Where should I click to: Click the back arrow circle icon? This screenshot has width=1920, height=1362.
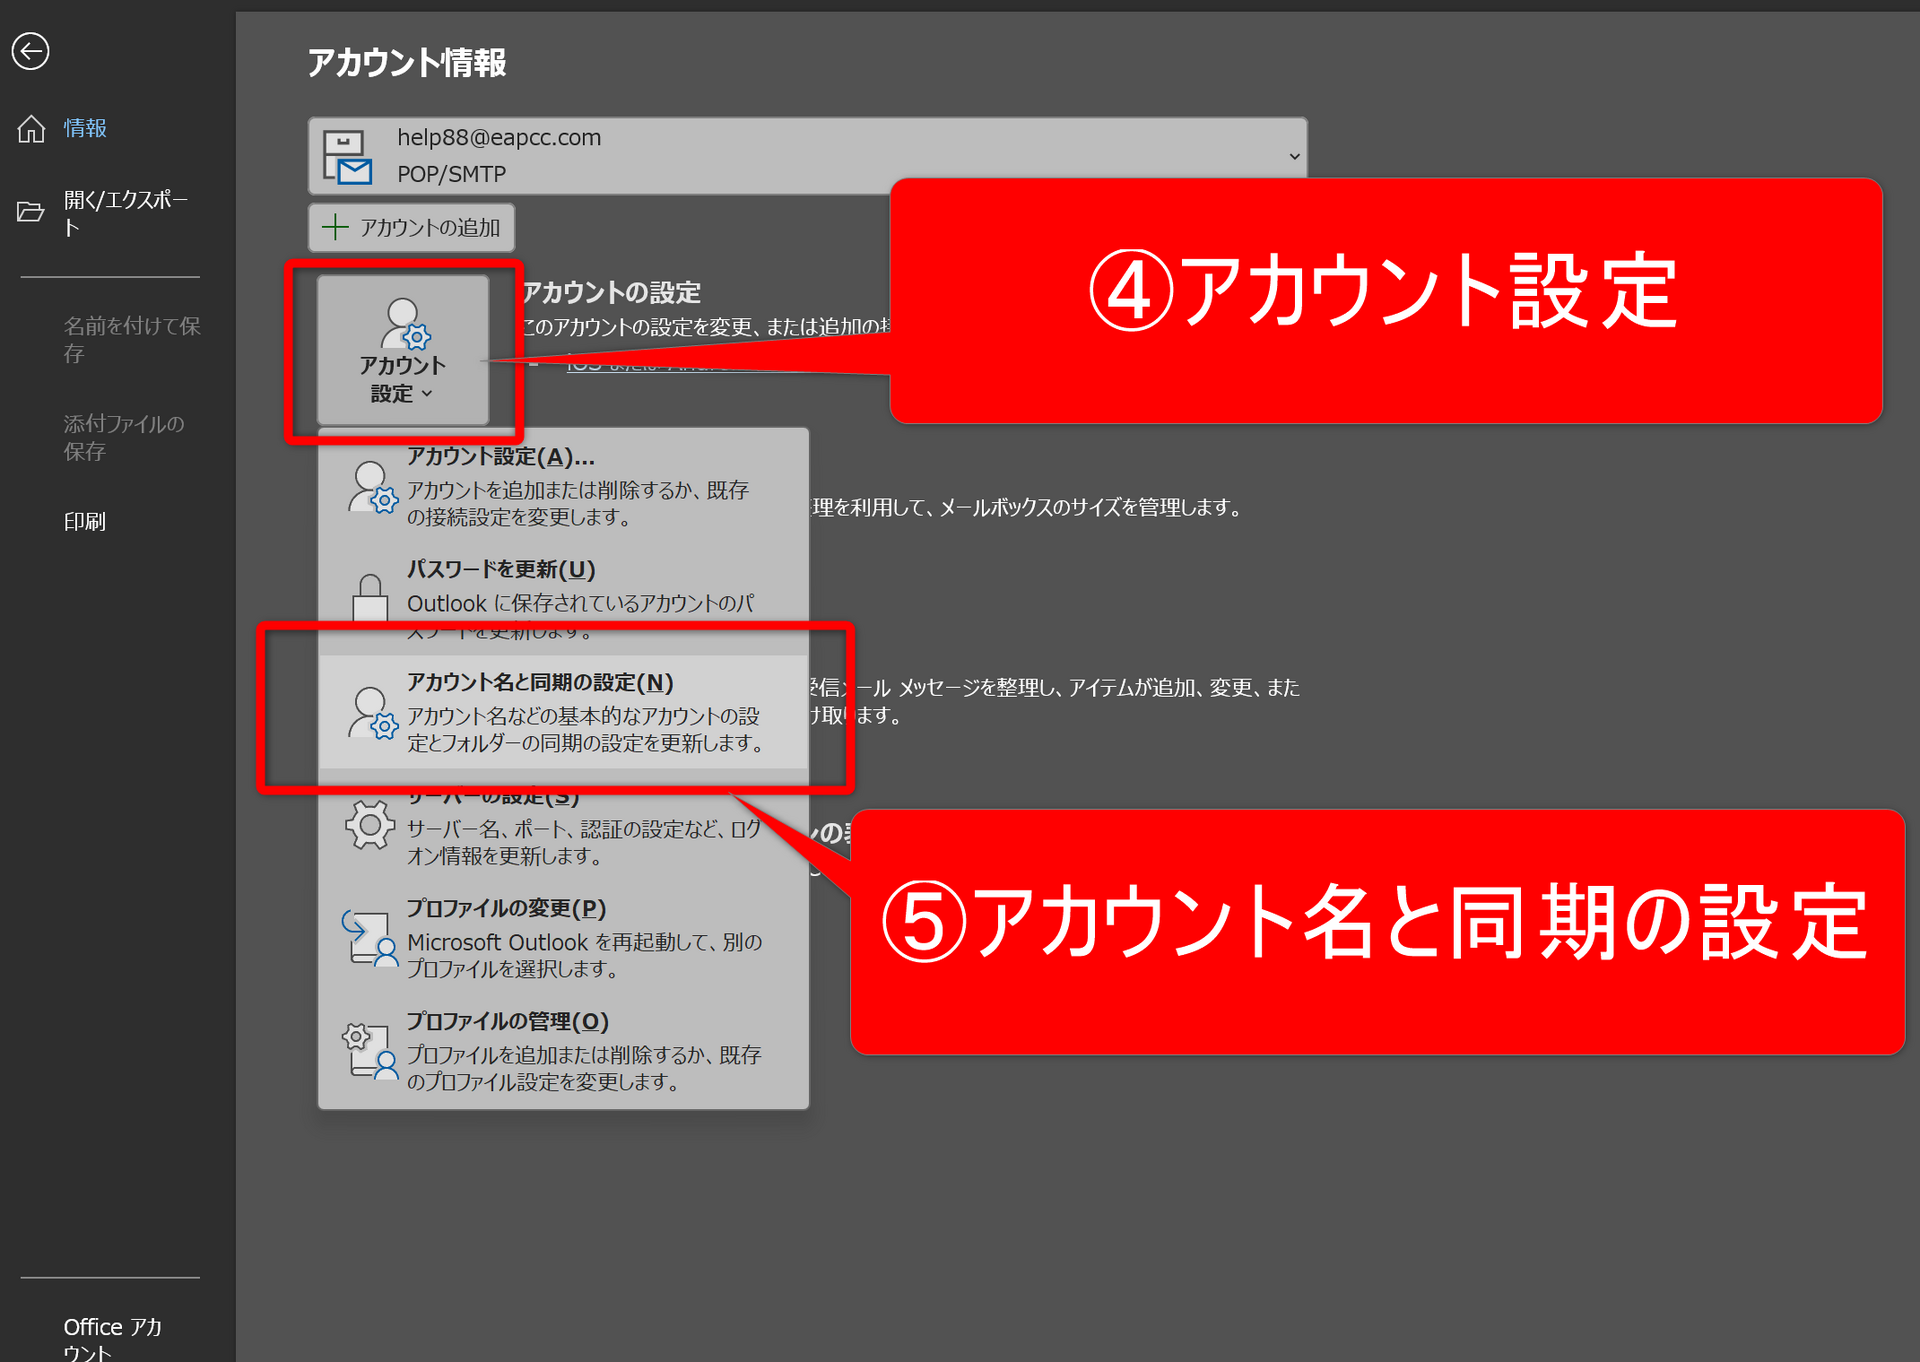coord(30,51)
